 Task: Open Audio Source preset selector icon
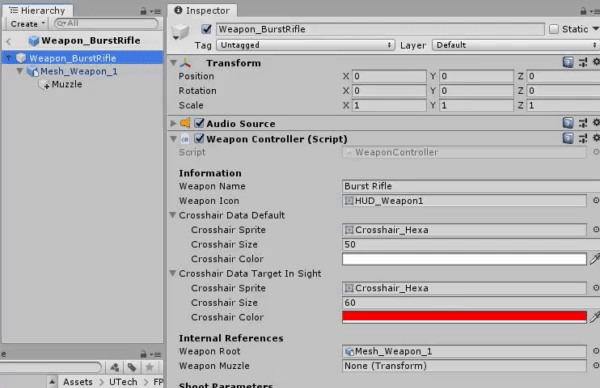click(583, 123)
